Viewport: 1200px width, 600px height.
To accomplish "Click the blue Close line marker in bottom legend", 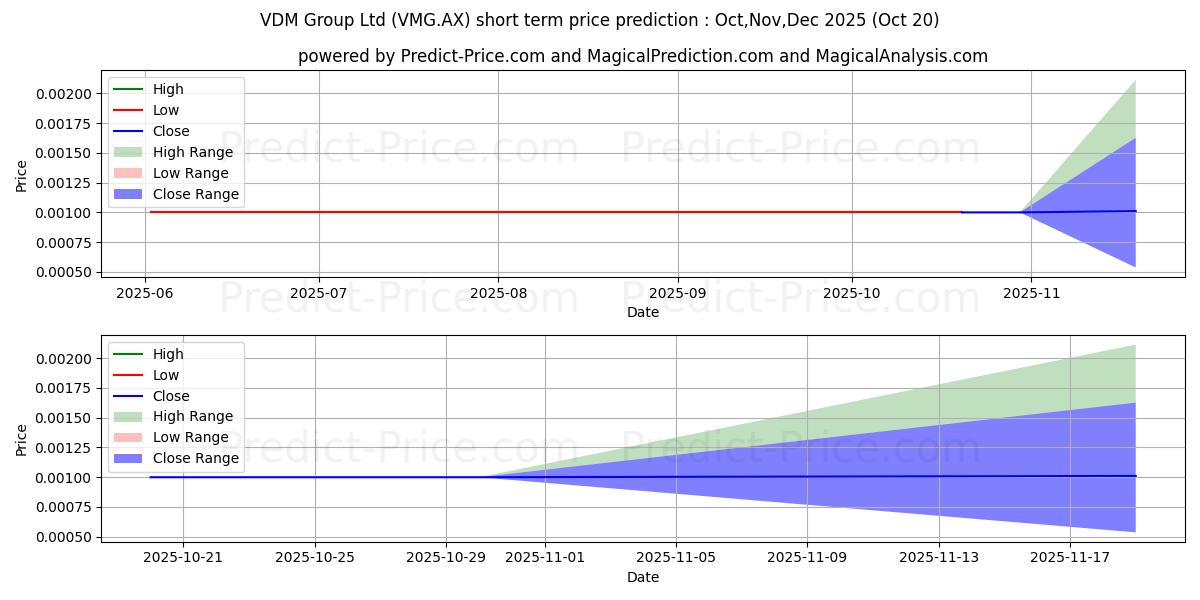I will pos(129,396).
